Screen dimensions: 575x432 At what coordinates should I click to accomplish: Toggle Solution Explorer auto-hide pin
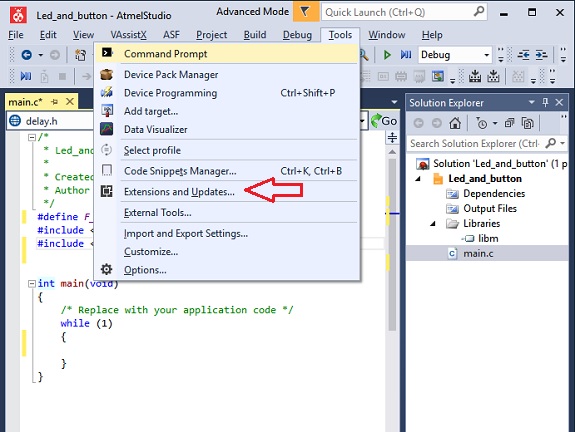(545, 103)
